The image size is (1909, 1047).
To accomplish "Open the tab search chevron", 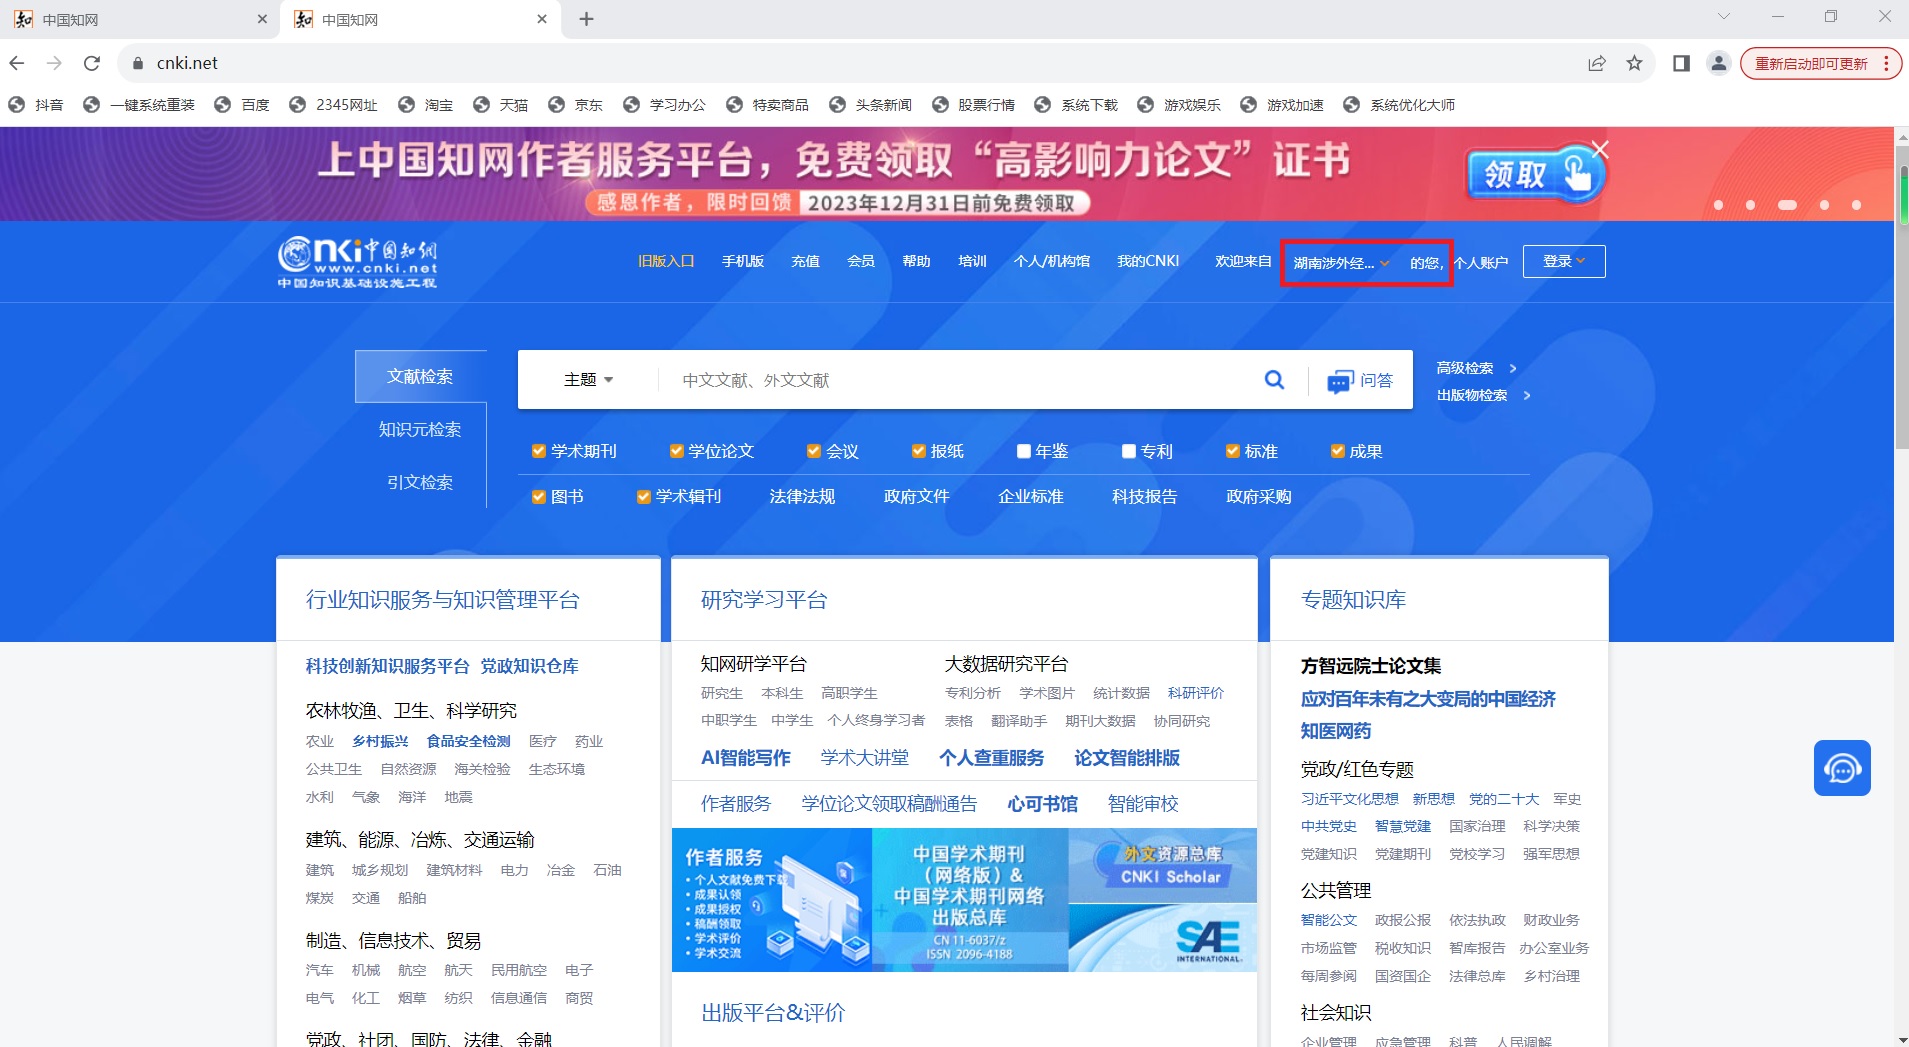I will [x=1723, y=16].
